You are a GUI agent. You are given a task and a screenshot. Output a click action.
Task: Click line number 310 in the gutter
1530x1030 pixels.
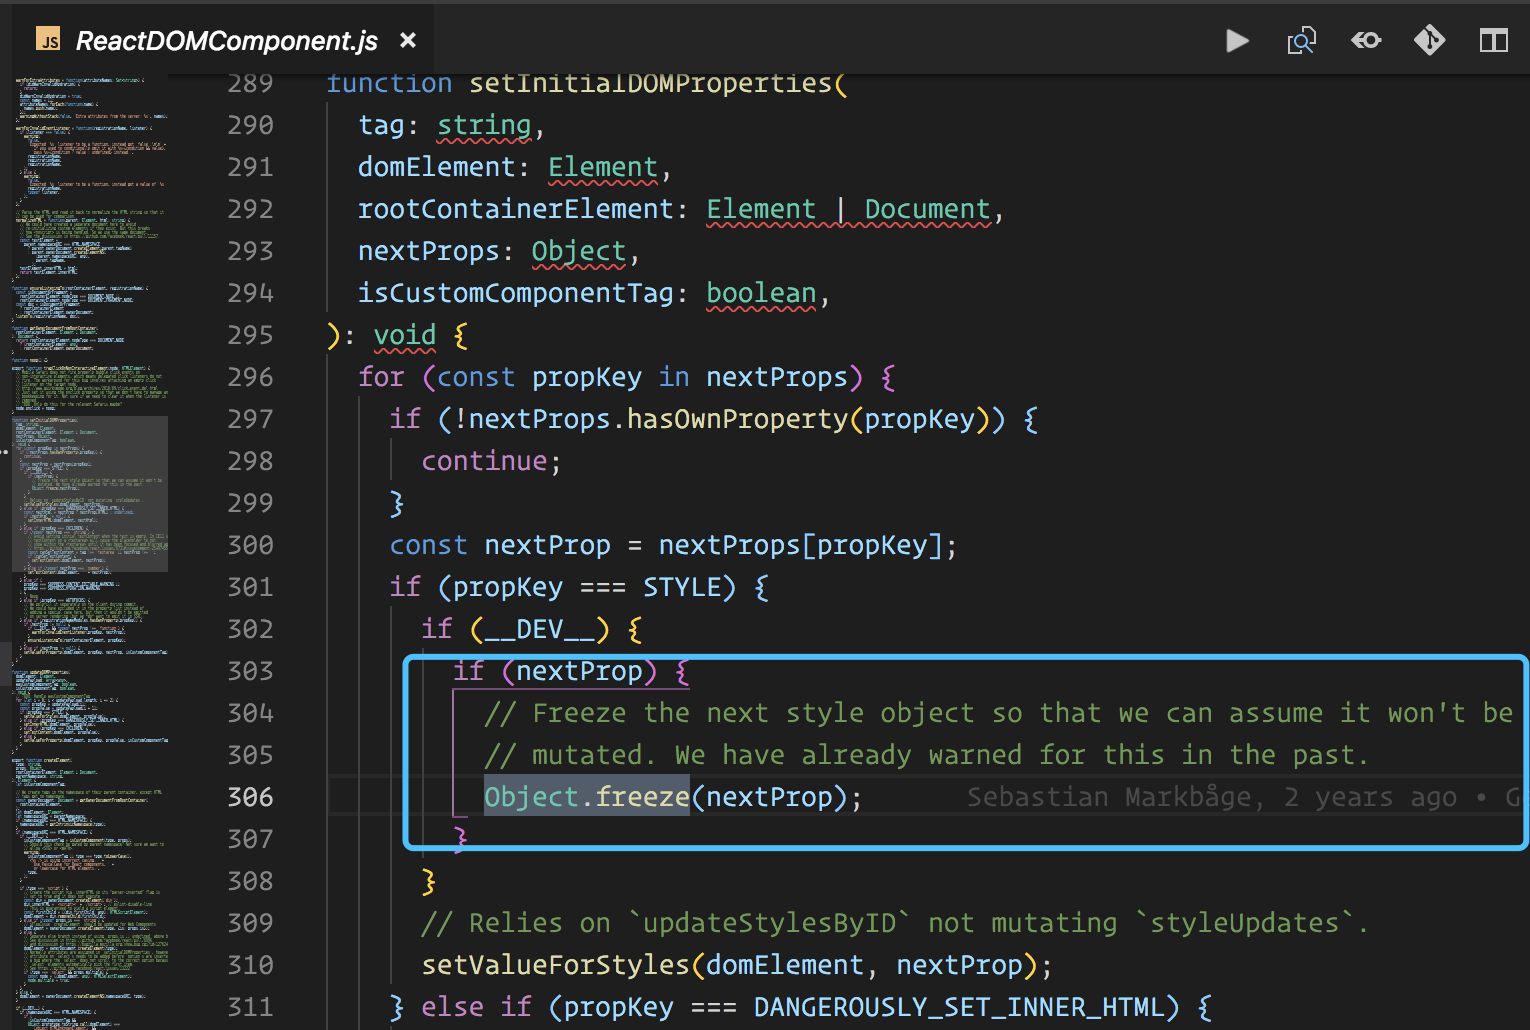(250, 965)
